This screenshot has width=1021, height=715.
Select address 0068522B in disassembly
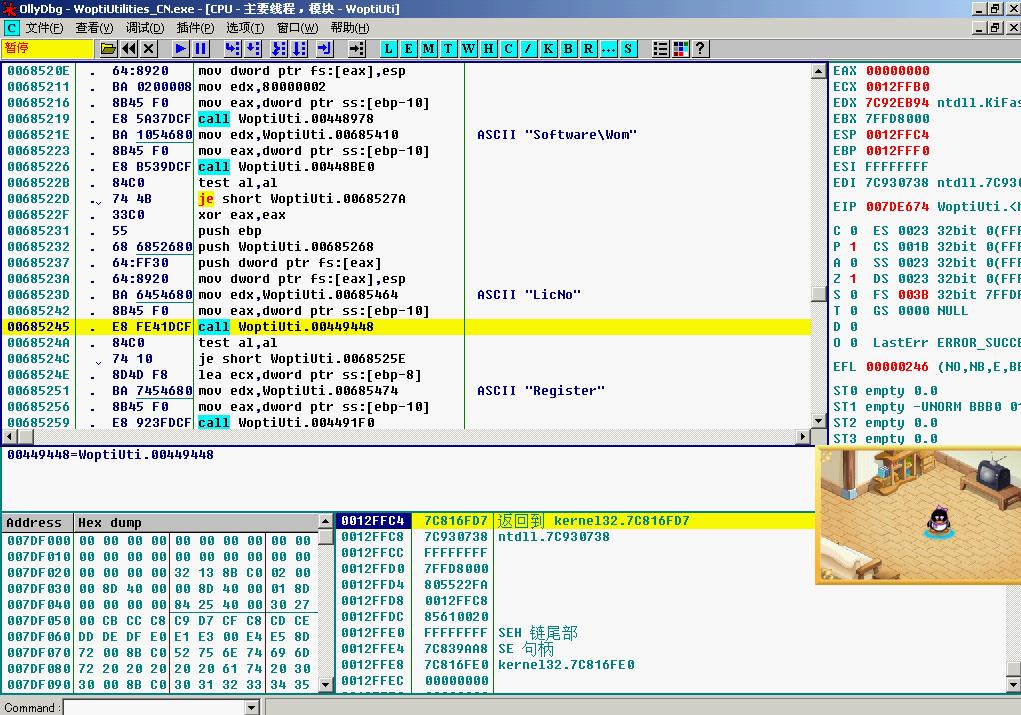coord(38,183)
